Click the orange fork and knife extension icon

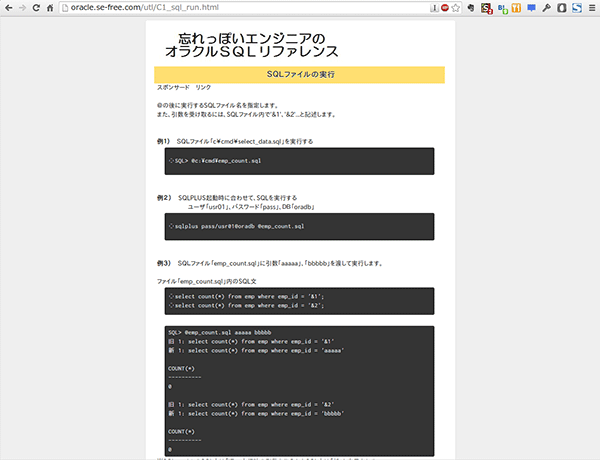pos(516,8)
